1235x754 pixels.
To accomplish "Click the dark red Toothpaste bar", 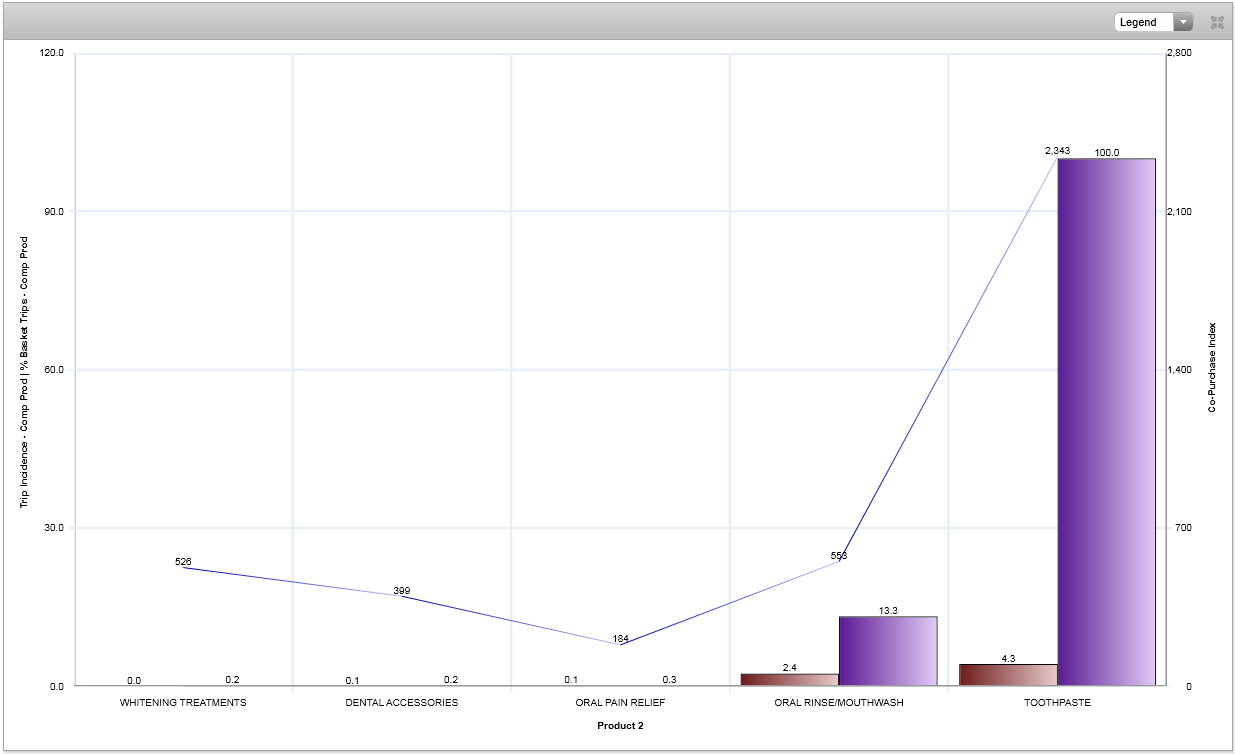I will click(1008, 675).
